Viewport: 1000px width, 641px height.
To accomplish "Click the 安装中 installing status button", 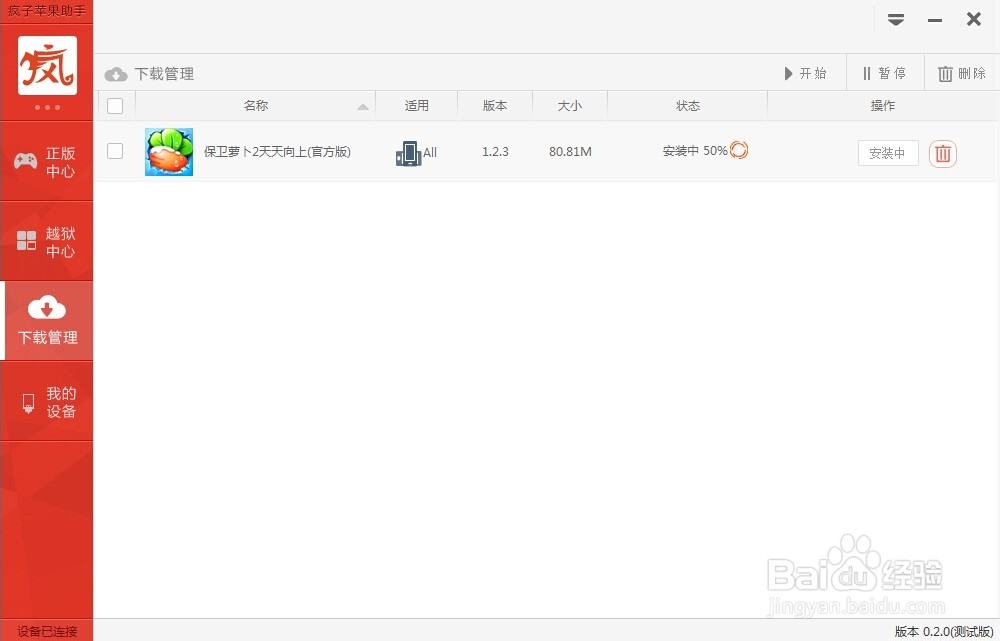I will pyautogui.click(x=887, y=153).
